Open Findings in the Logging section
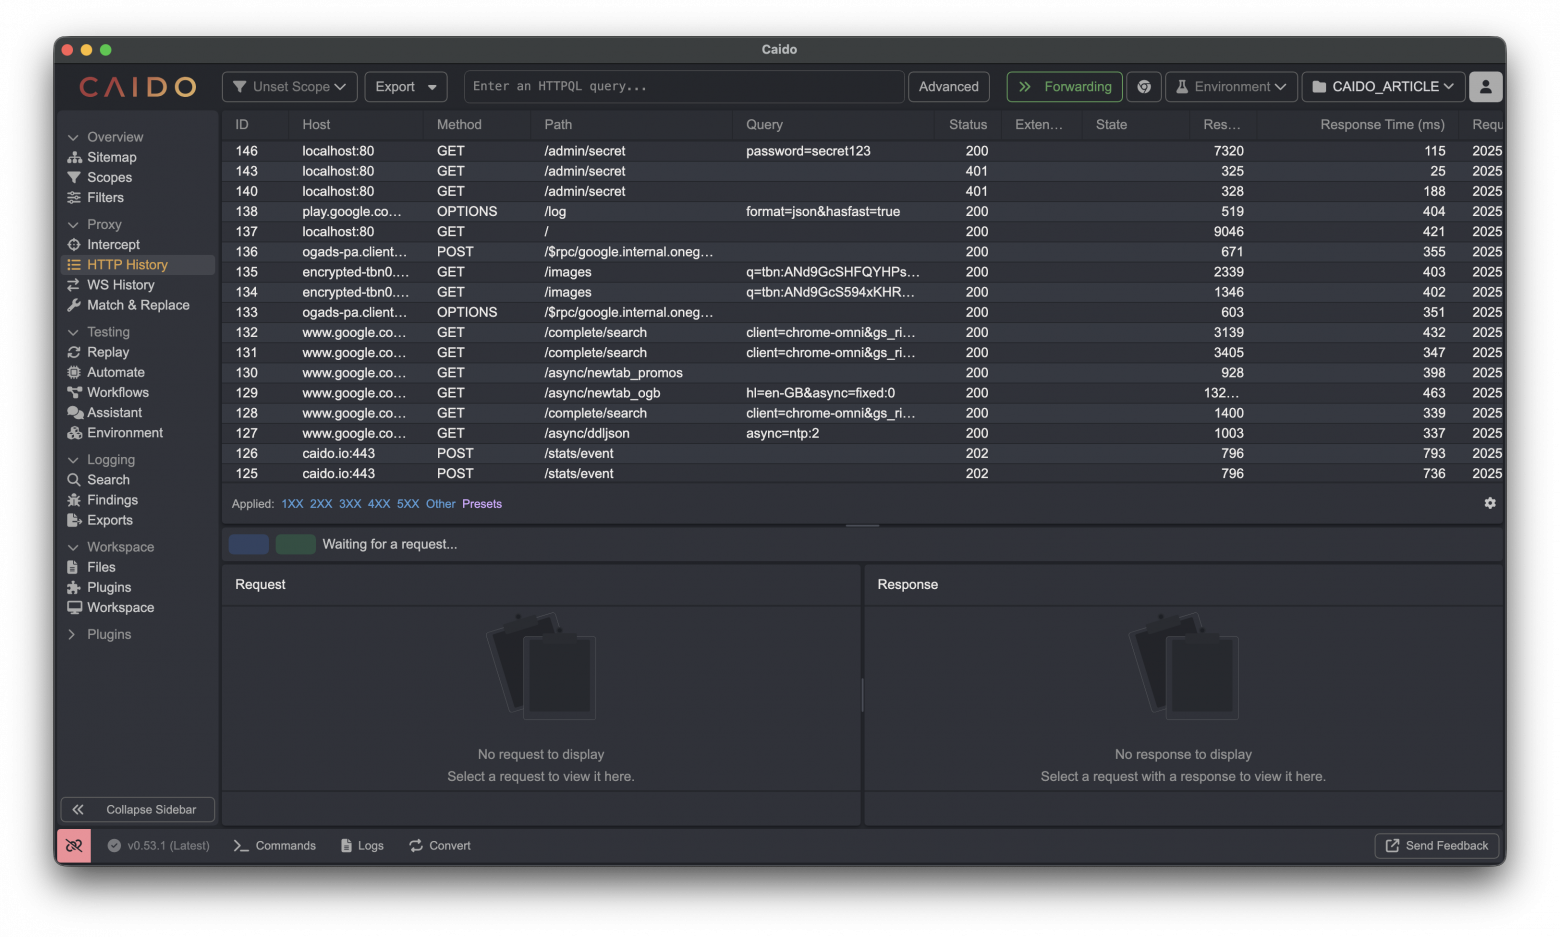 coord(112,500)
